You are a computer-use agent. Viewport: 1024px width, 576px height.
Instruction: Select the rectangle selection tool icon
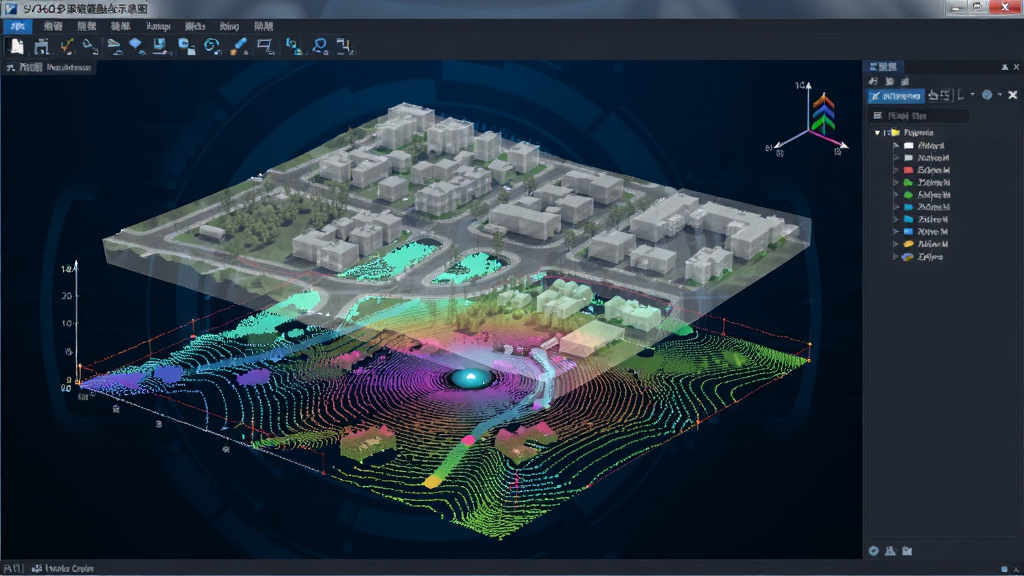264,46
